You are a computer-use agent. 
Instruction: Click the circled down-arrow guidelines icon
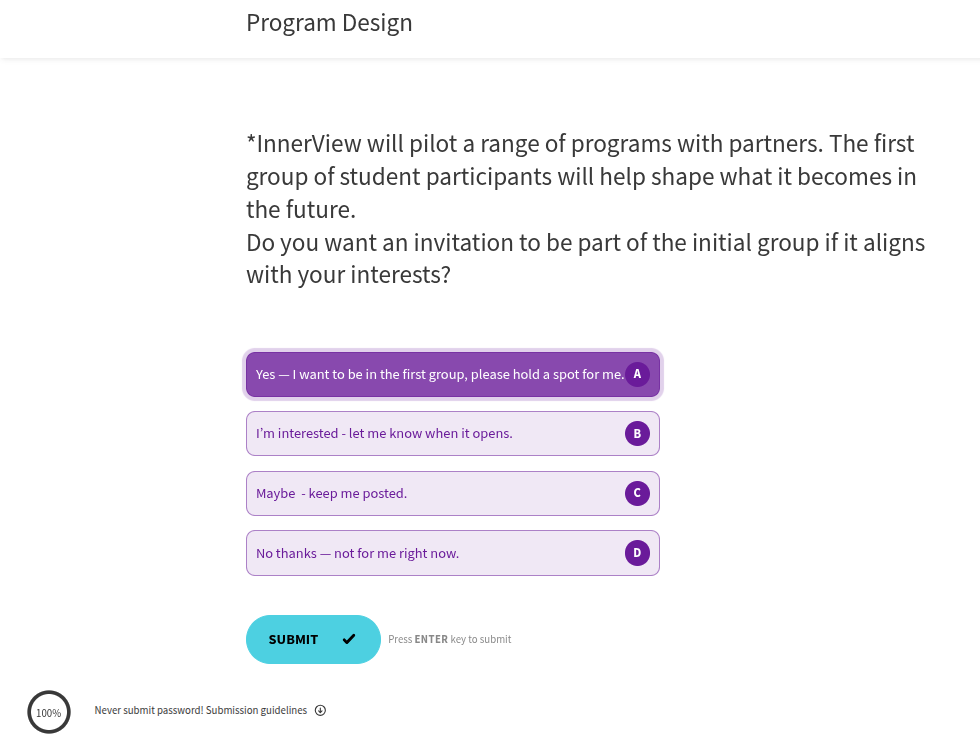(320, 711)
